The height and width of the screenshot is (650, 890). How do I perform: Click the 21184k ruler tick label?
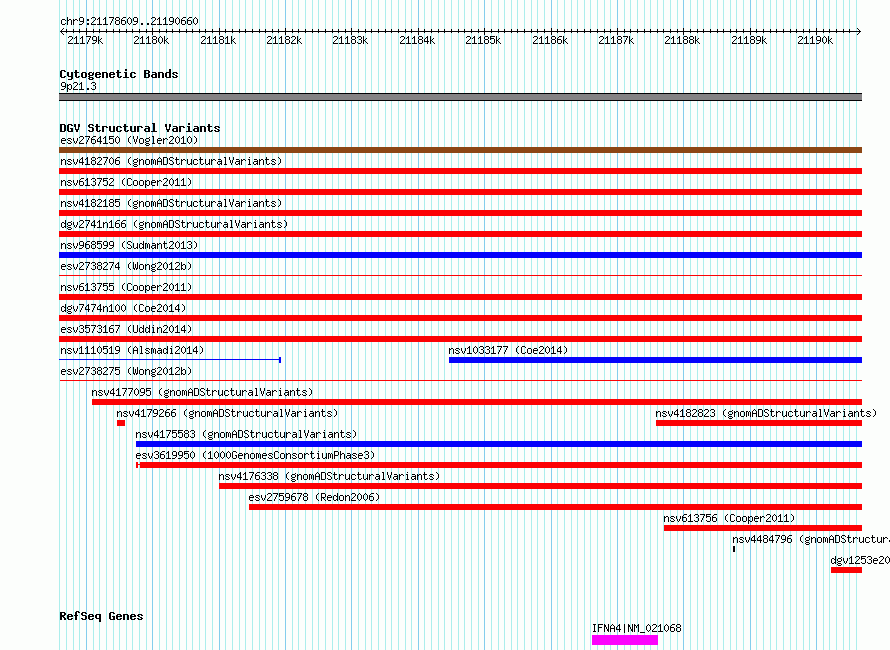click(417, 40)
